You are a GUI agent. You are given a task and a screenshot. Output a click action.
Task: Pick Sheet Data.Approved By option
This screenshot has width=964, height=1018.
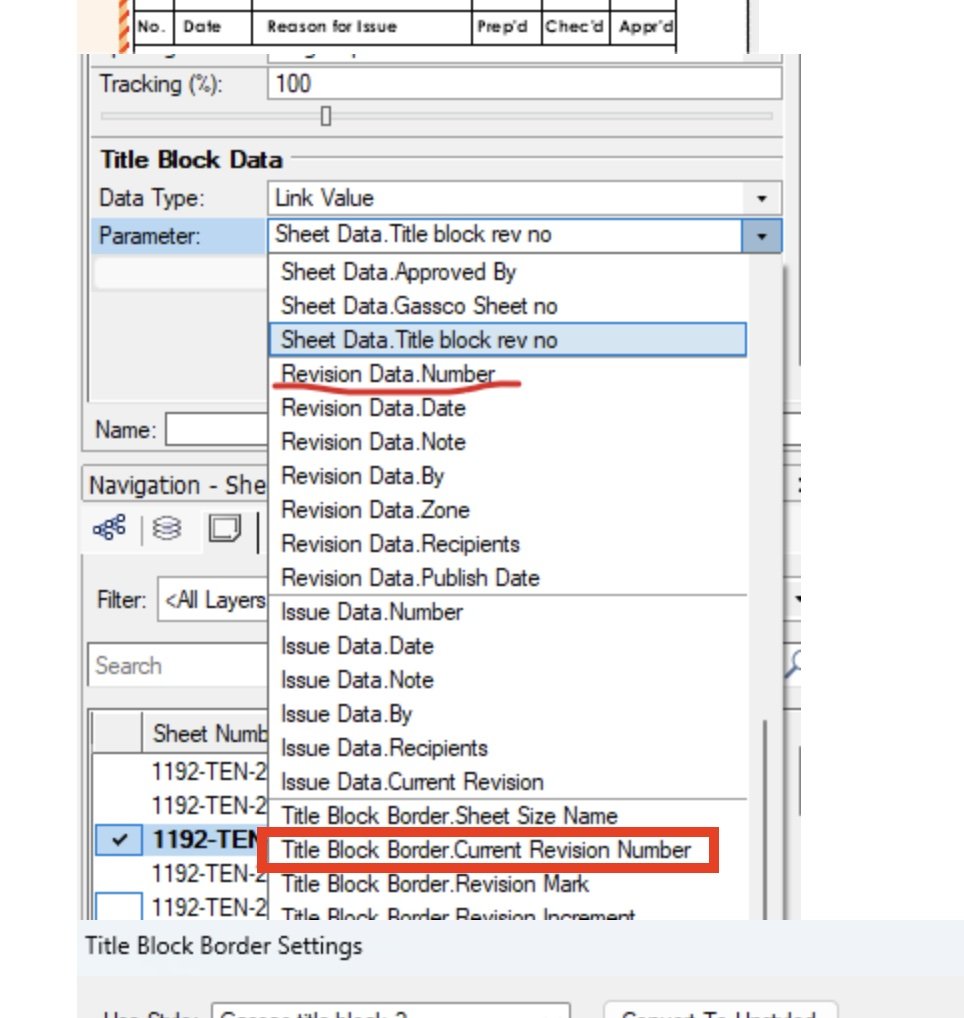pos(398,272)
